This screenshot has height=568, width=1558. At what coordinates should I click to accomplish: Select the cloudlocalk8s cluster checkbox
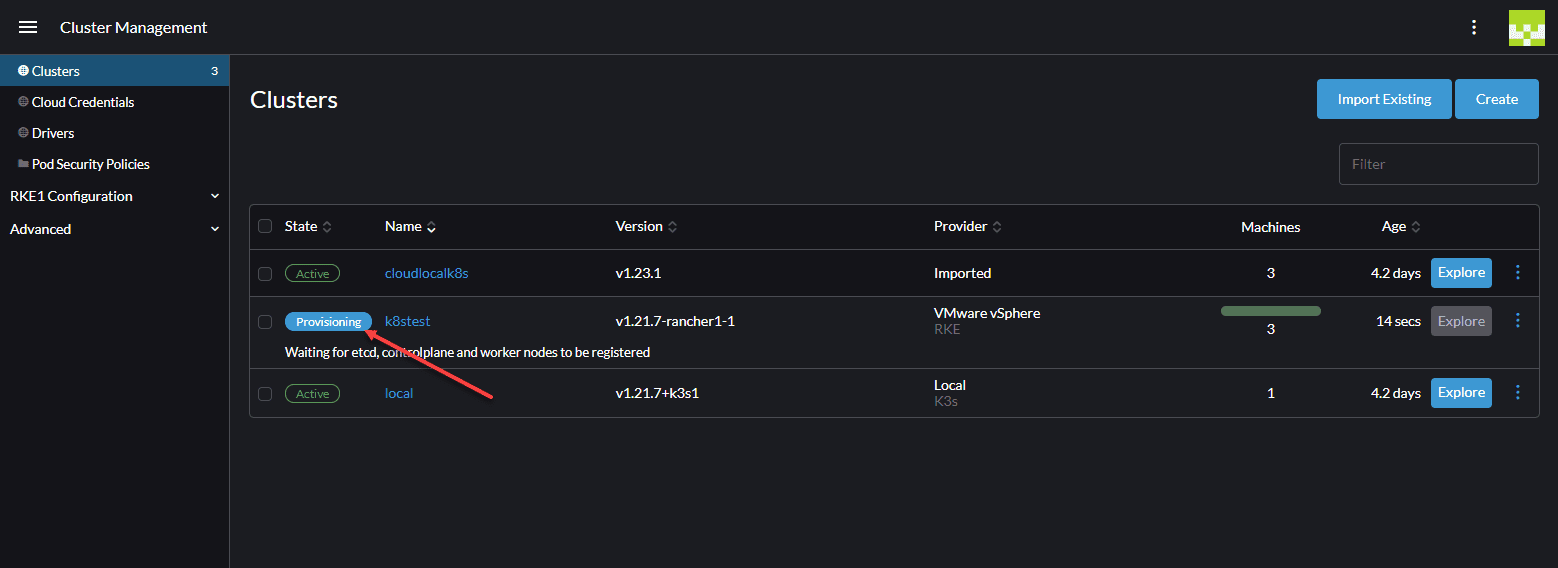(x=265, y=273)
